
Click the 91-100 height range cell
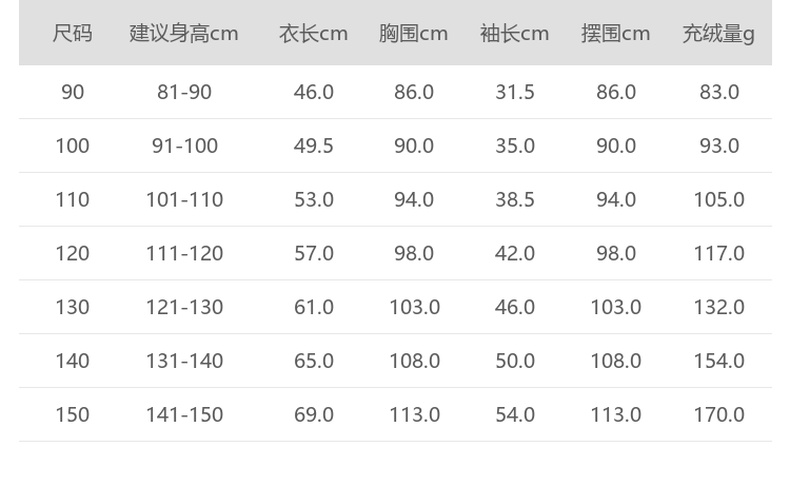(184, 146)
